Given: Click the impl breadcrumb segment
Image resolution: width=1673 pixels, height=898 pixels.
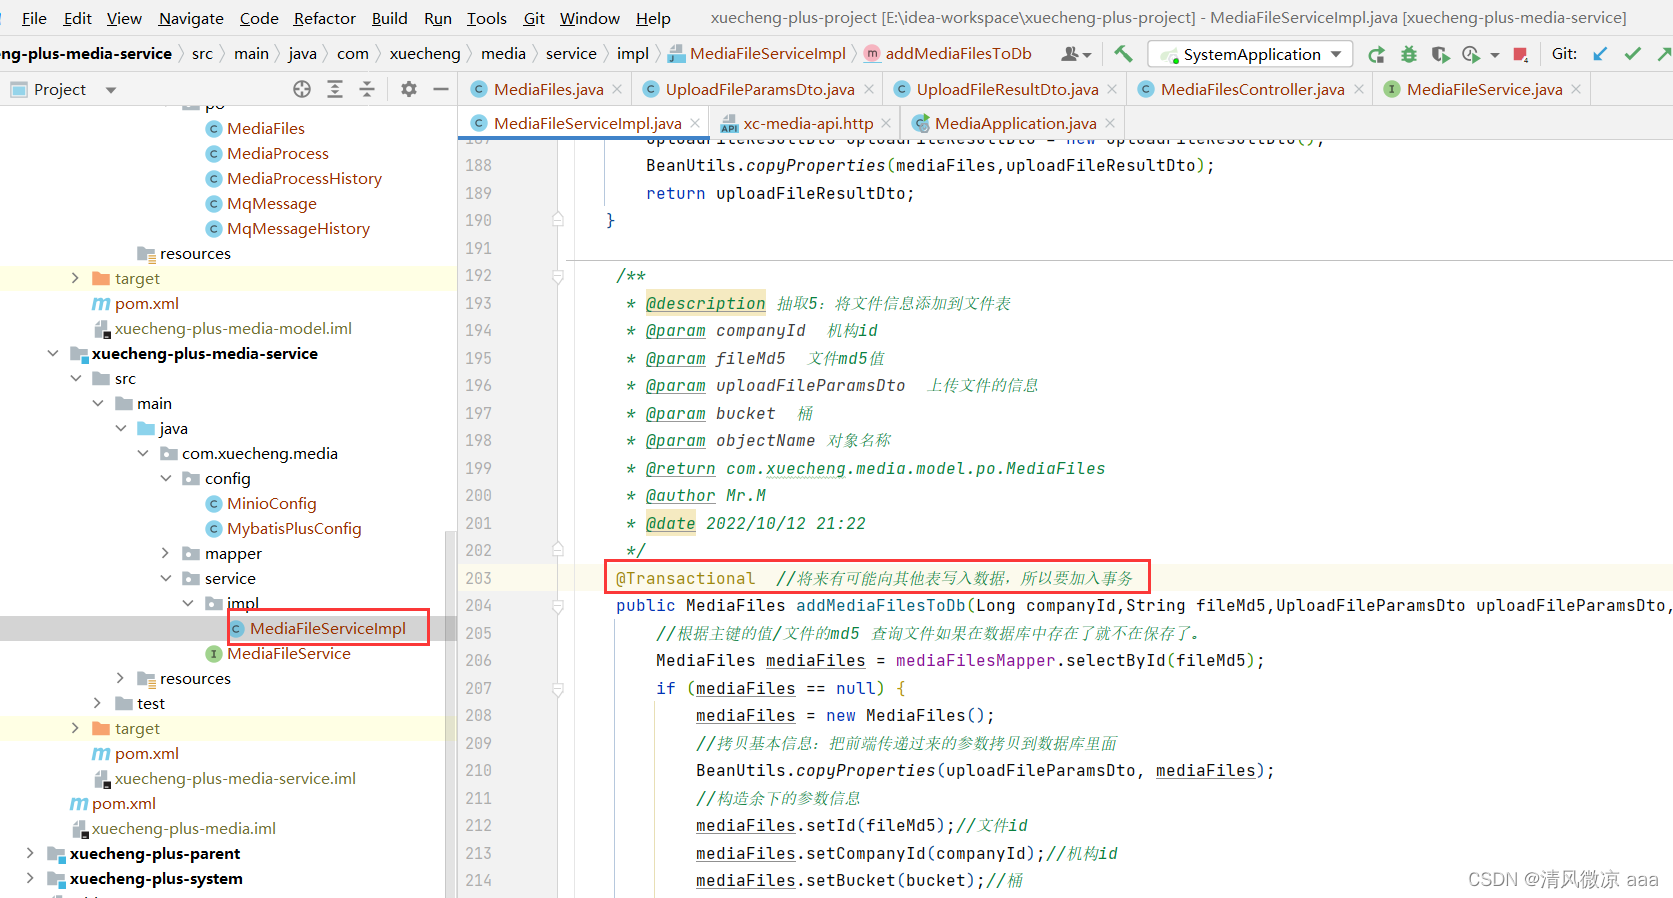Looking at the screenshot, I should (x=632, y=53).
